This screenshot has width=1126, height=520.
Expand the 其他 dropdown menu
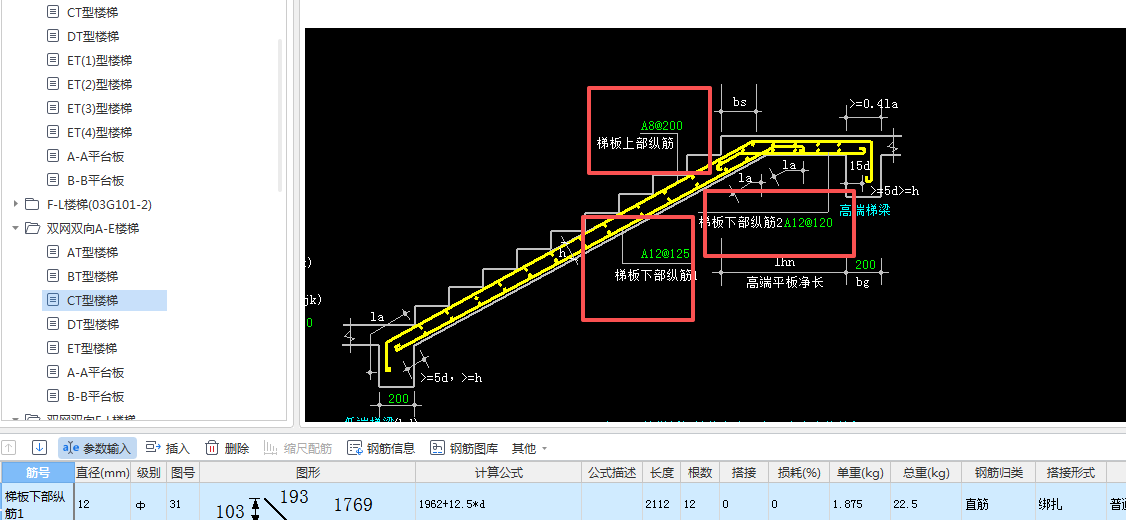pos(529,448)
